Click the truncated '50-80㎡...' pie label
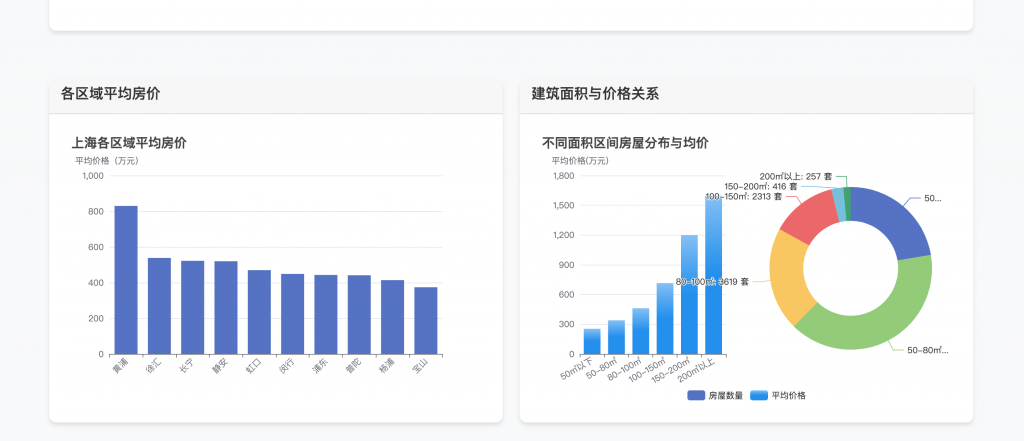Image resolution: width=1024 pixels, height=441 pixels. click(x=927, y=350)
